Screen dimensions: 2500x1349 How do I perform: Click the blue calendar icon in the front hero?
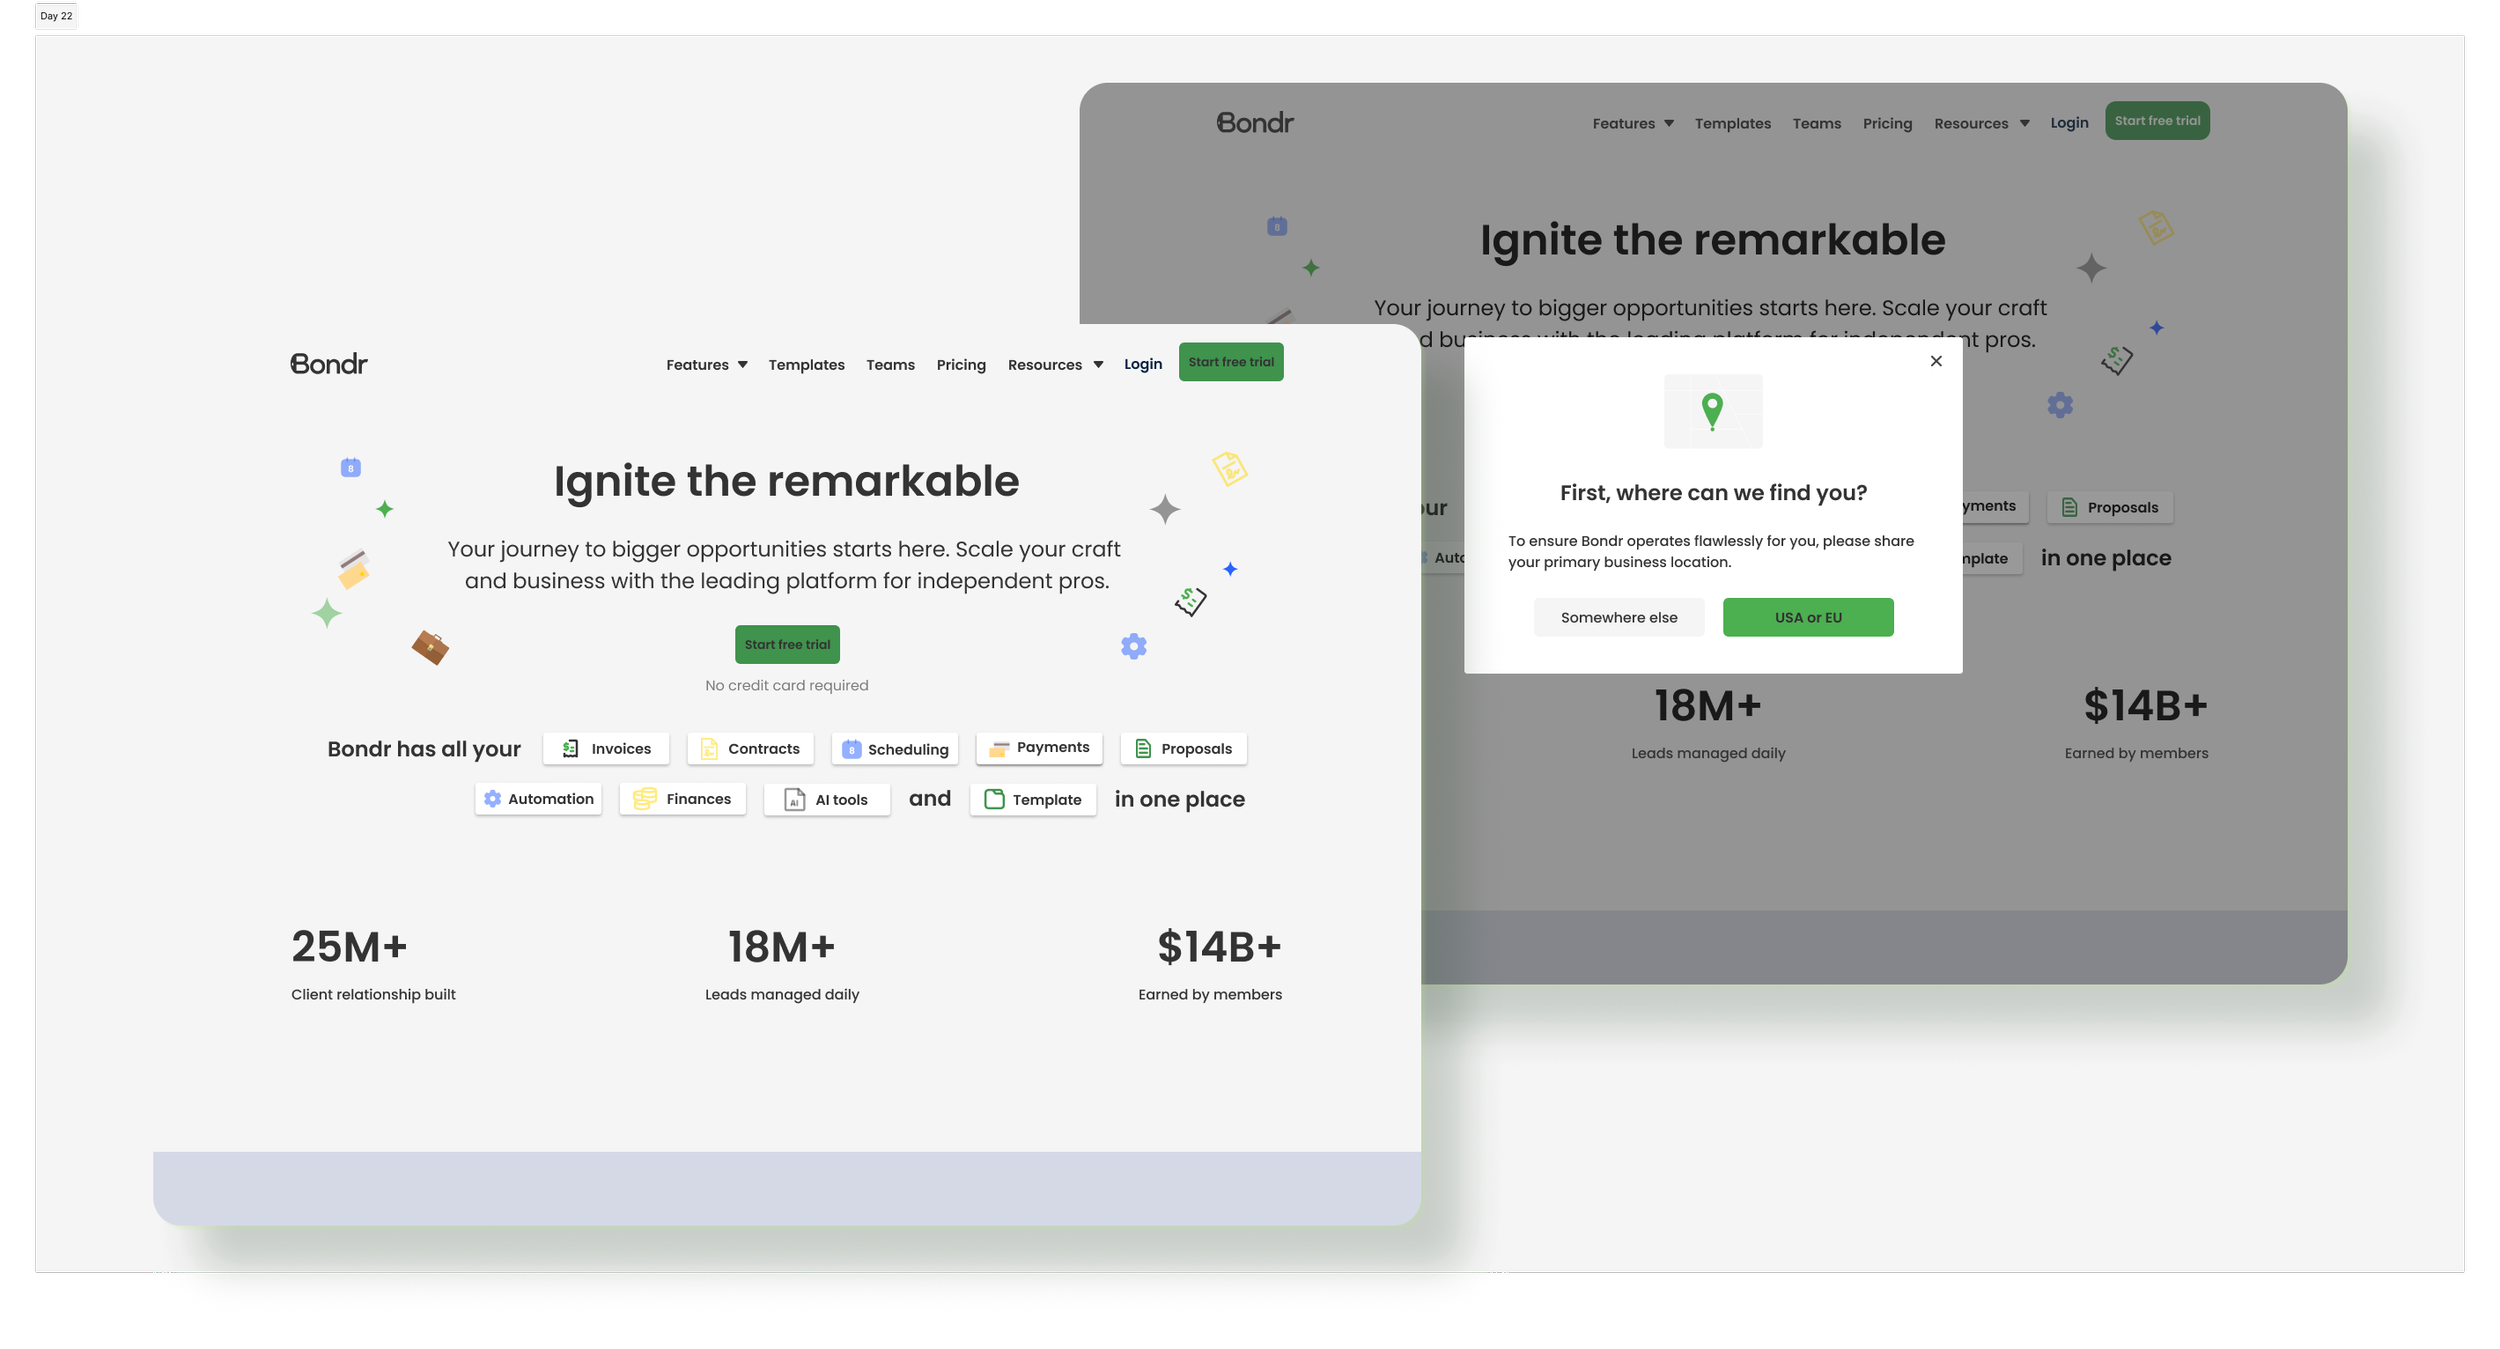pyautogui.click(x=350, y=467)
